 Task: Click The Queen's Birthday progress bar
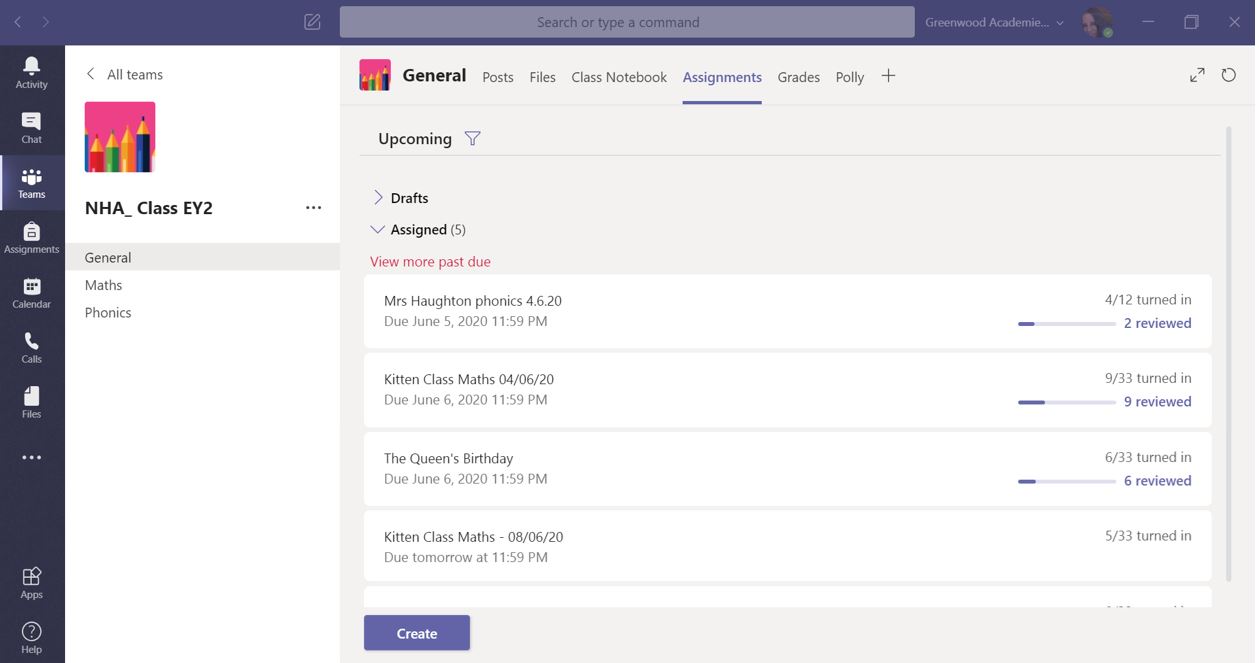pos(1066,481)
